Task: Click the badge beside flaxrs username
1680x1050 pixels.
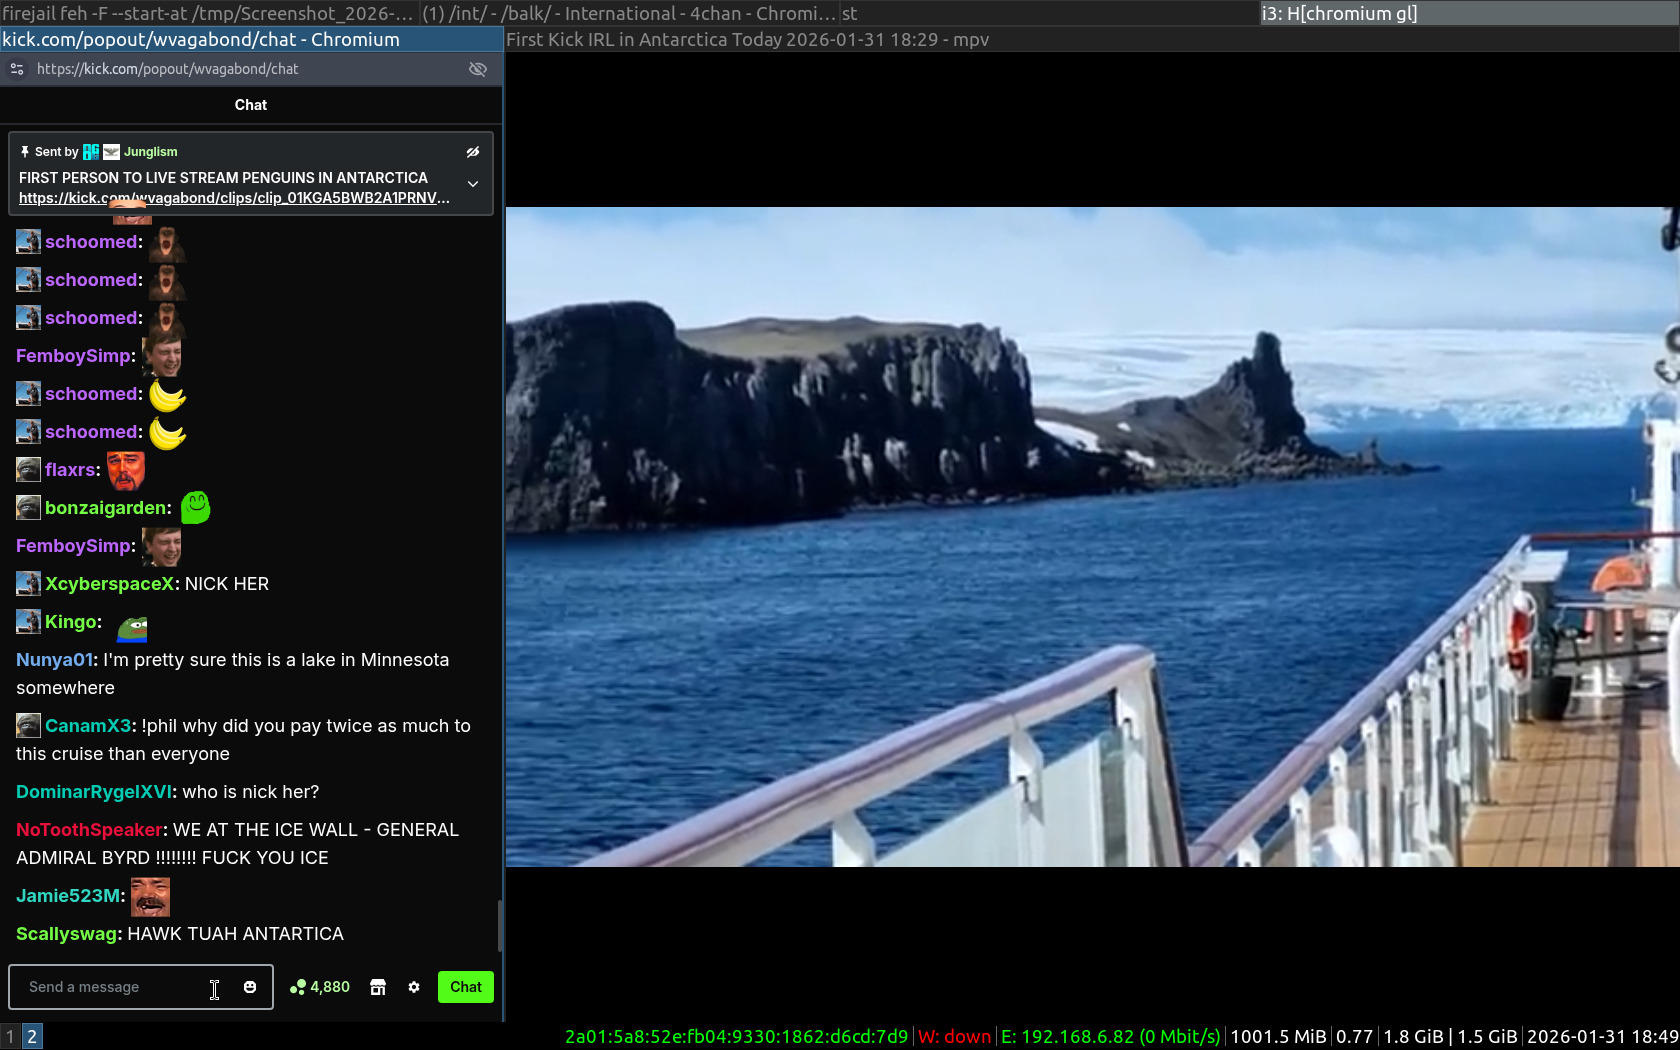Action: tap(28, 470)
